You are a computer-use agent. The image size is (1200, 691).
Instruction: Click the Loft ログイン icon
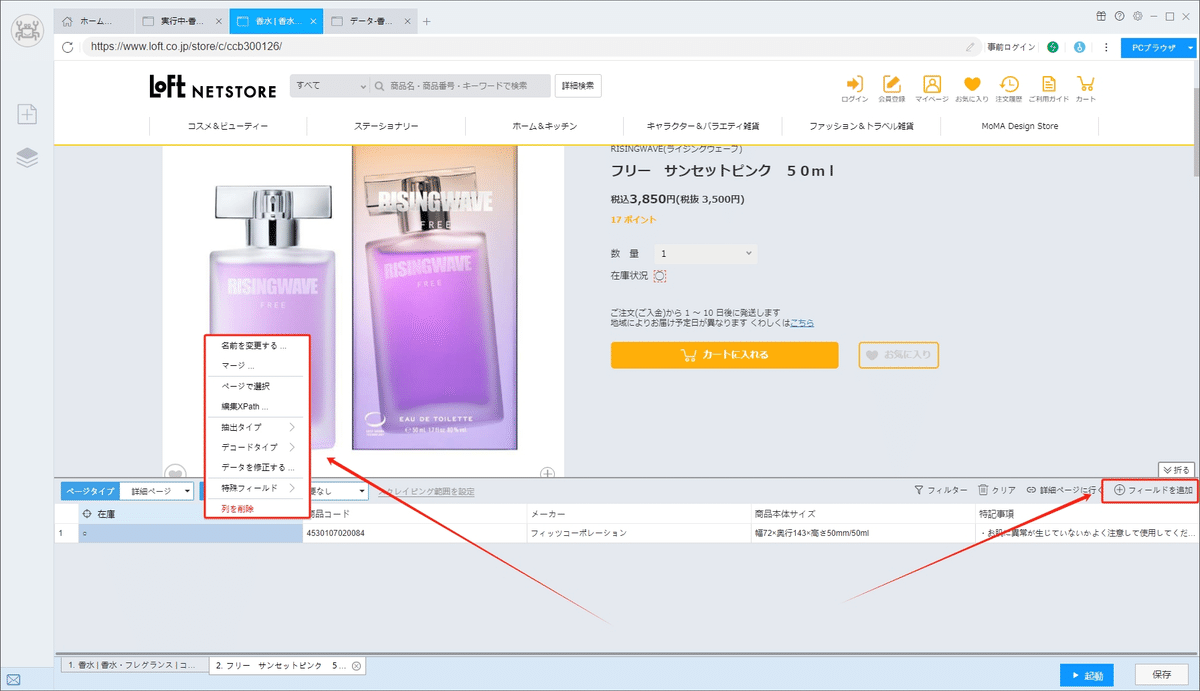point(854,88)
